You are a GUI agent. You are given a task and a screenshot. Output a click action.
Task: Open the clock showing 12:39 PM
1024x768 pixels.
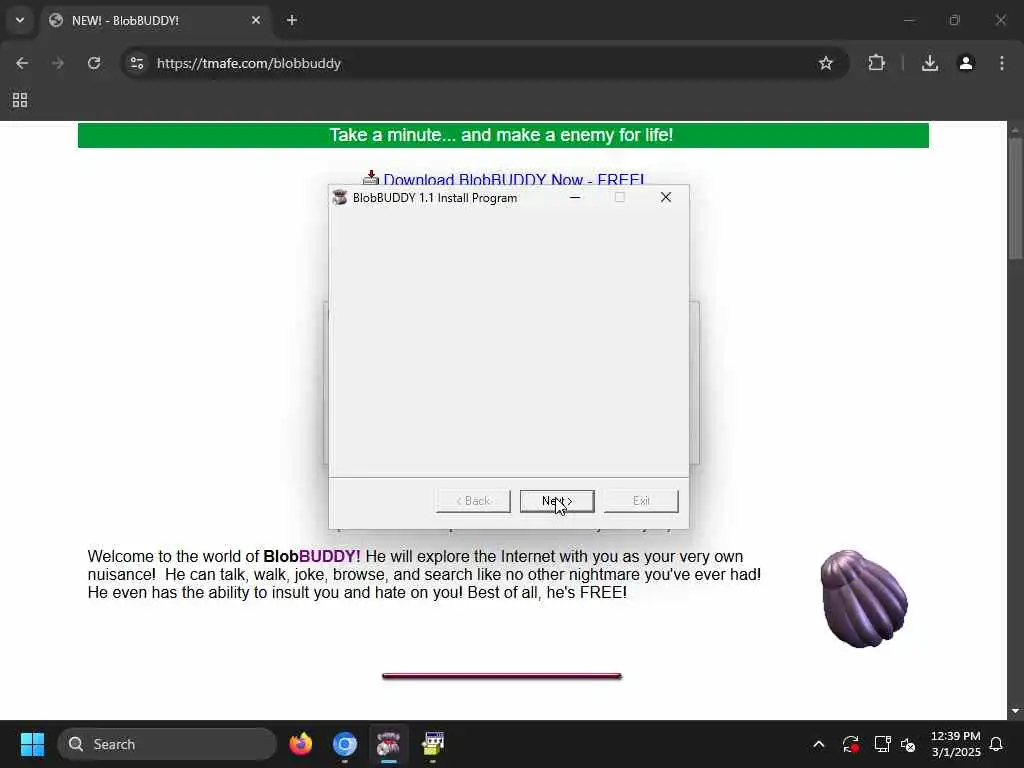point(955,744)
